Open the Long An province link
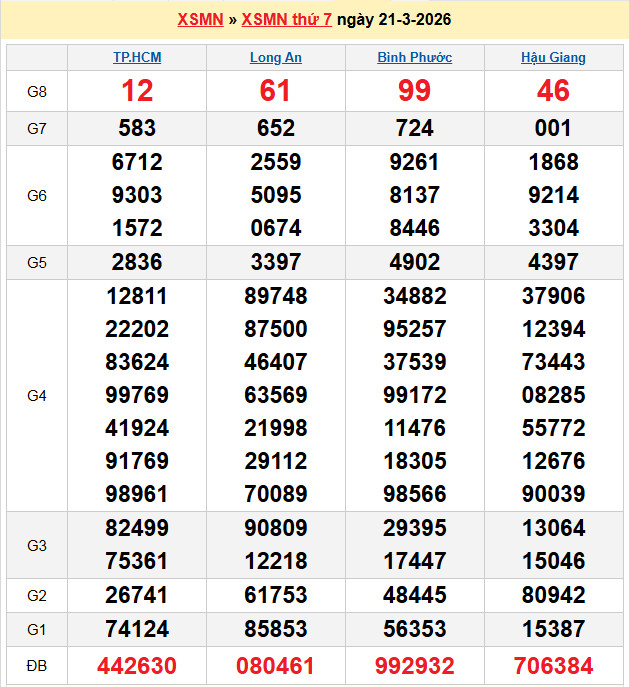This screenshot has width=630, height=687. [x=275, y=58]
